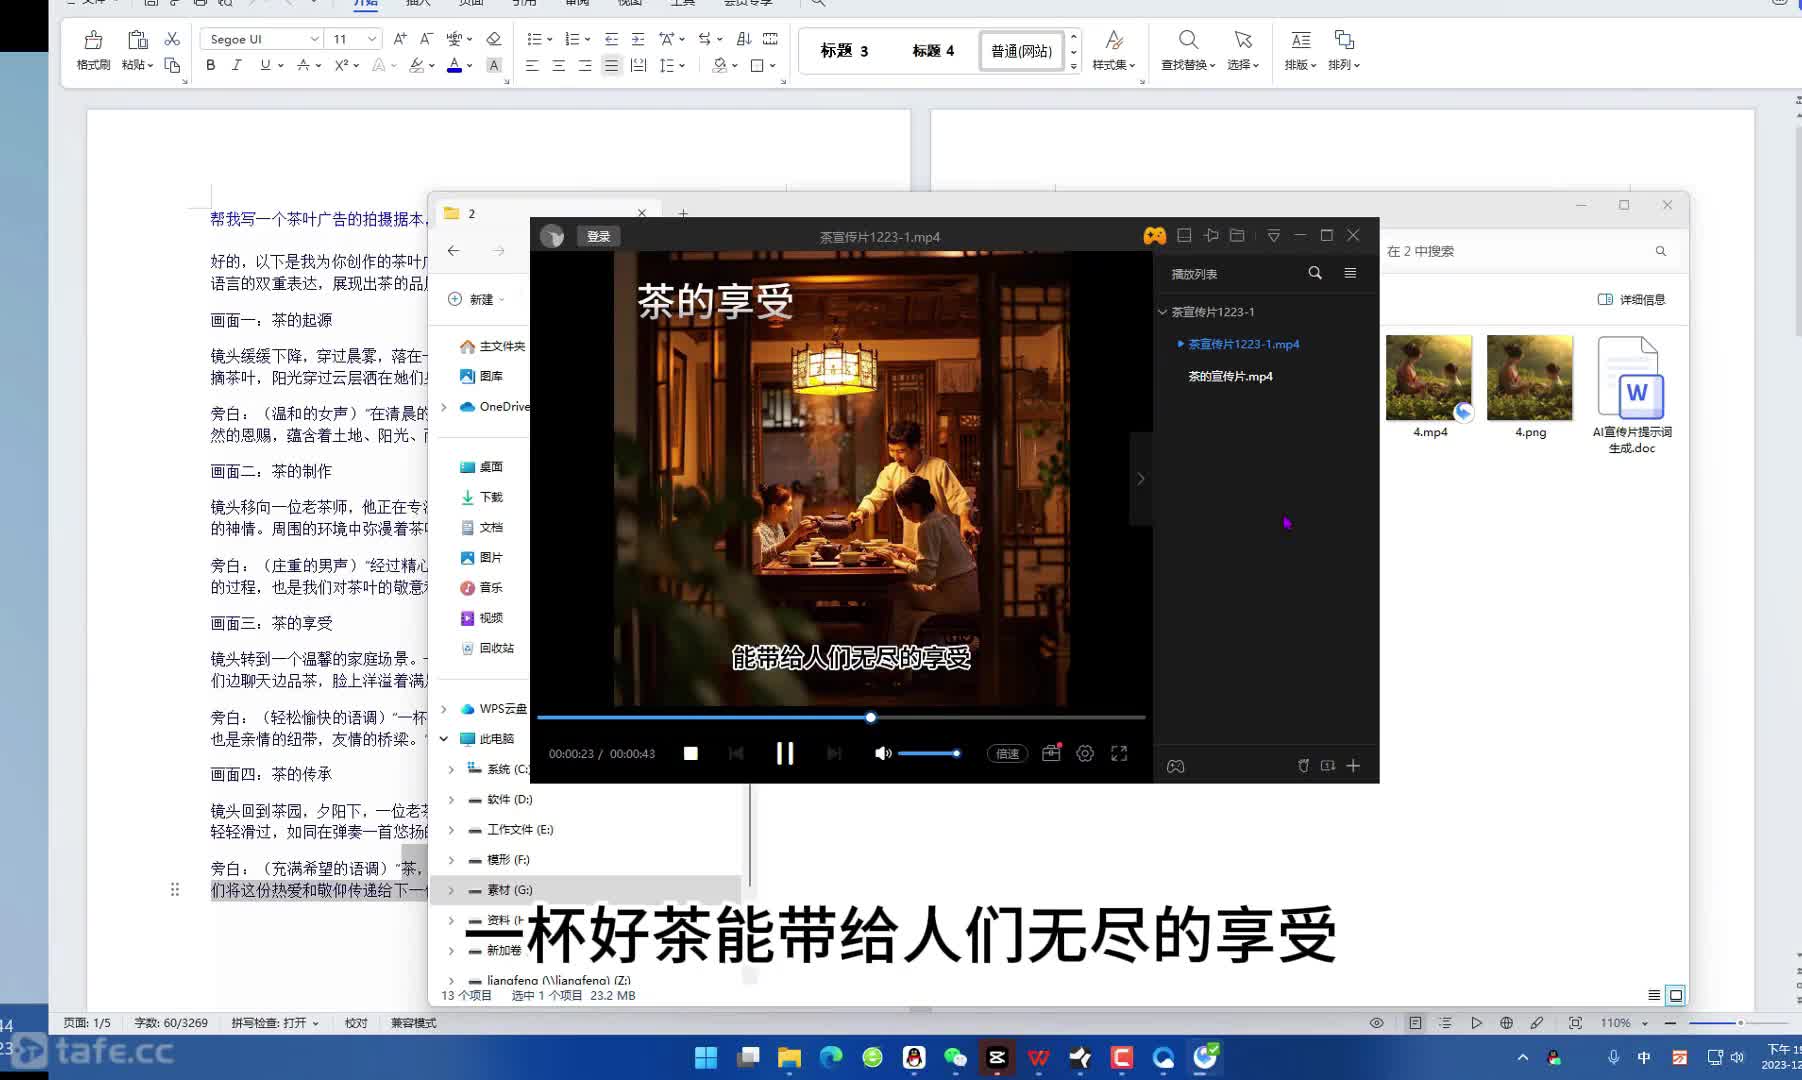The width and height of the screenshot is (1802, 1080).
Task: Expand hidden system tray icons chevron
Action: click(1522, 1057)
